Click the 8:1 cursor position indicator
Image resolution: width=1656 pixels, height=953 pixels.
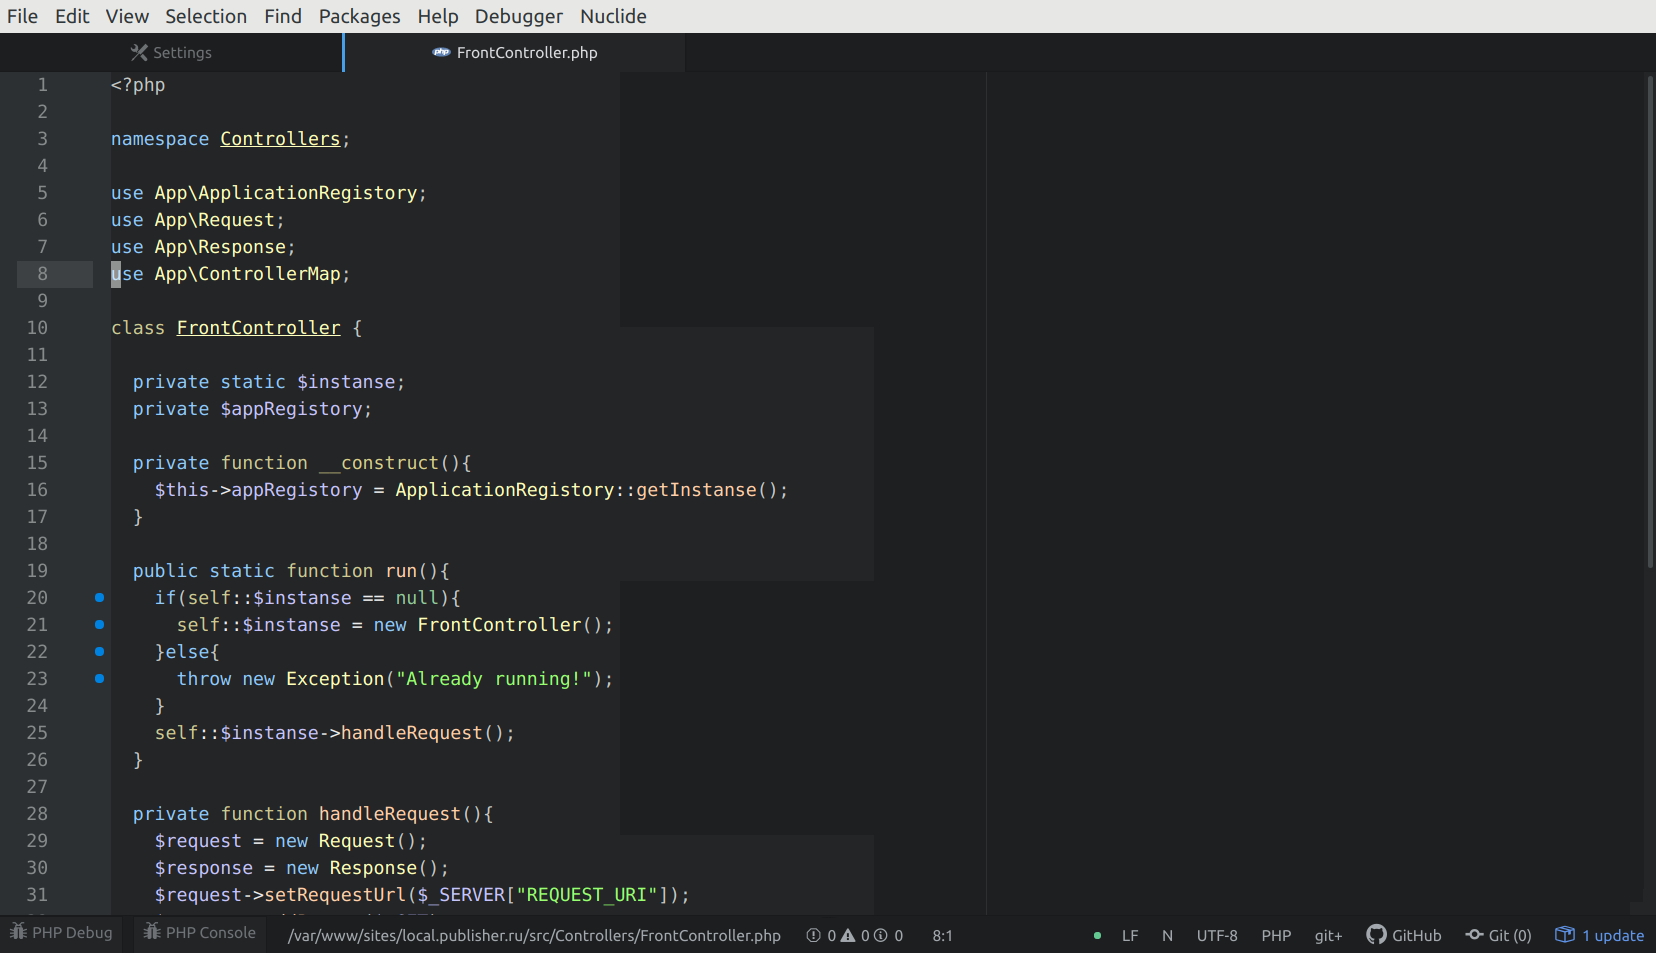click(x=942, y=935)
